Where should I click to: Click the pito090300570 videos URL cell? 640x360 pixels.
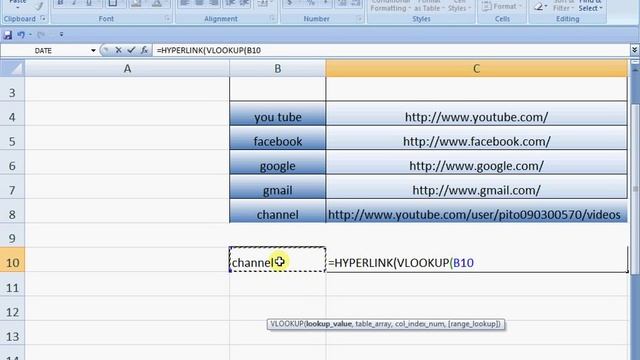[477, 211]
